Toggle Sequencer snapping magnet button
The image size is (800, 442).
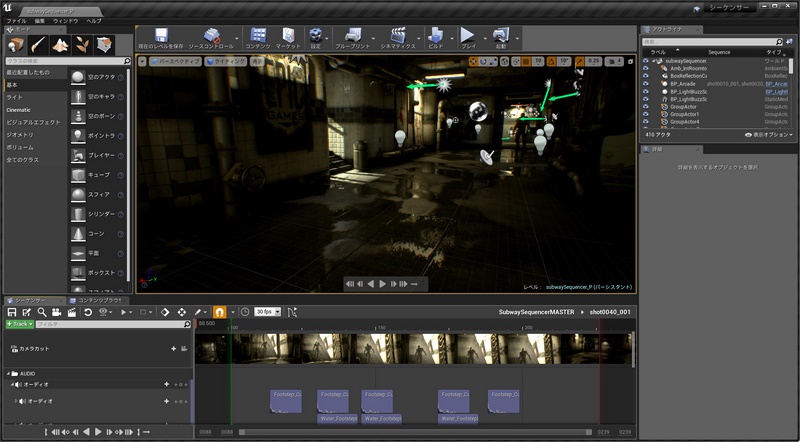pyautogui.click(x=219, y=312)
